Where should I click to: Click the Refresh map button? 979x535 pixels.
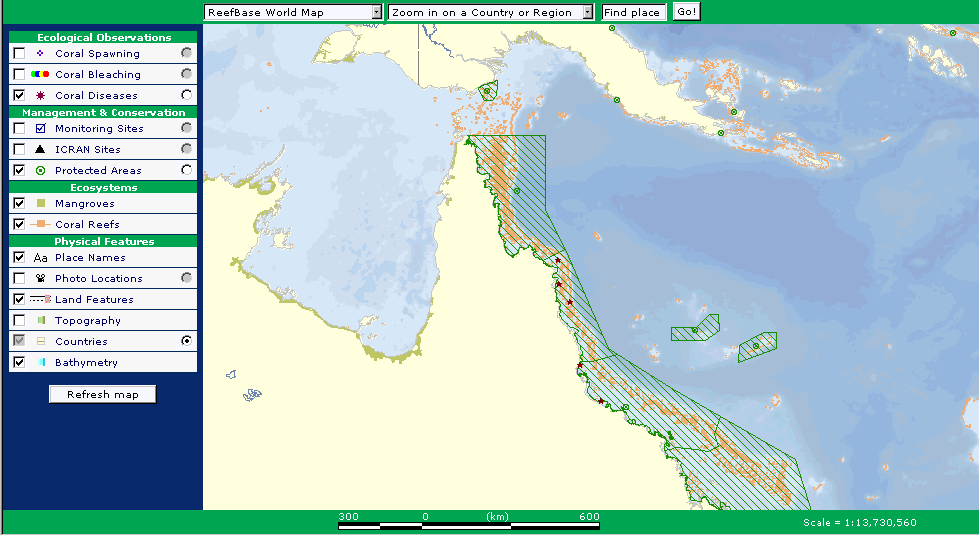click(102, 394)
